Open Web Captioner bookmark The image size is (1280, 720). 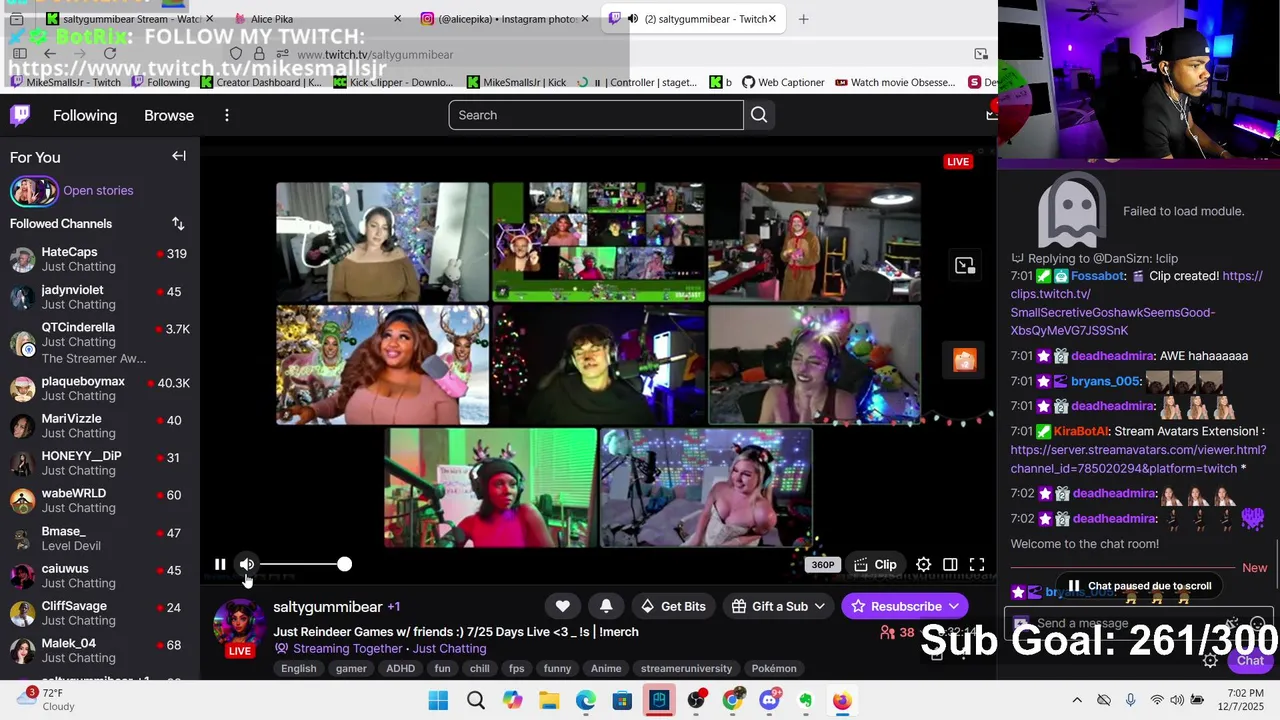(783, 83)
